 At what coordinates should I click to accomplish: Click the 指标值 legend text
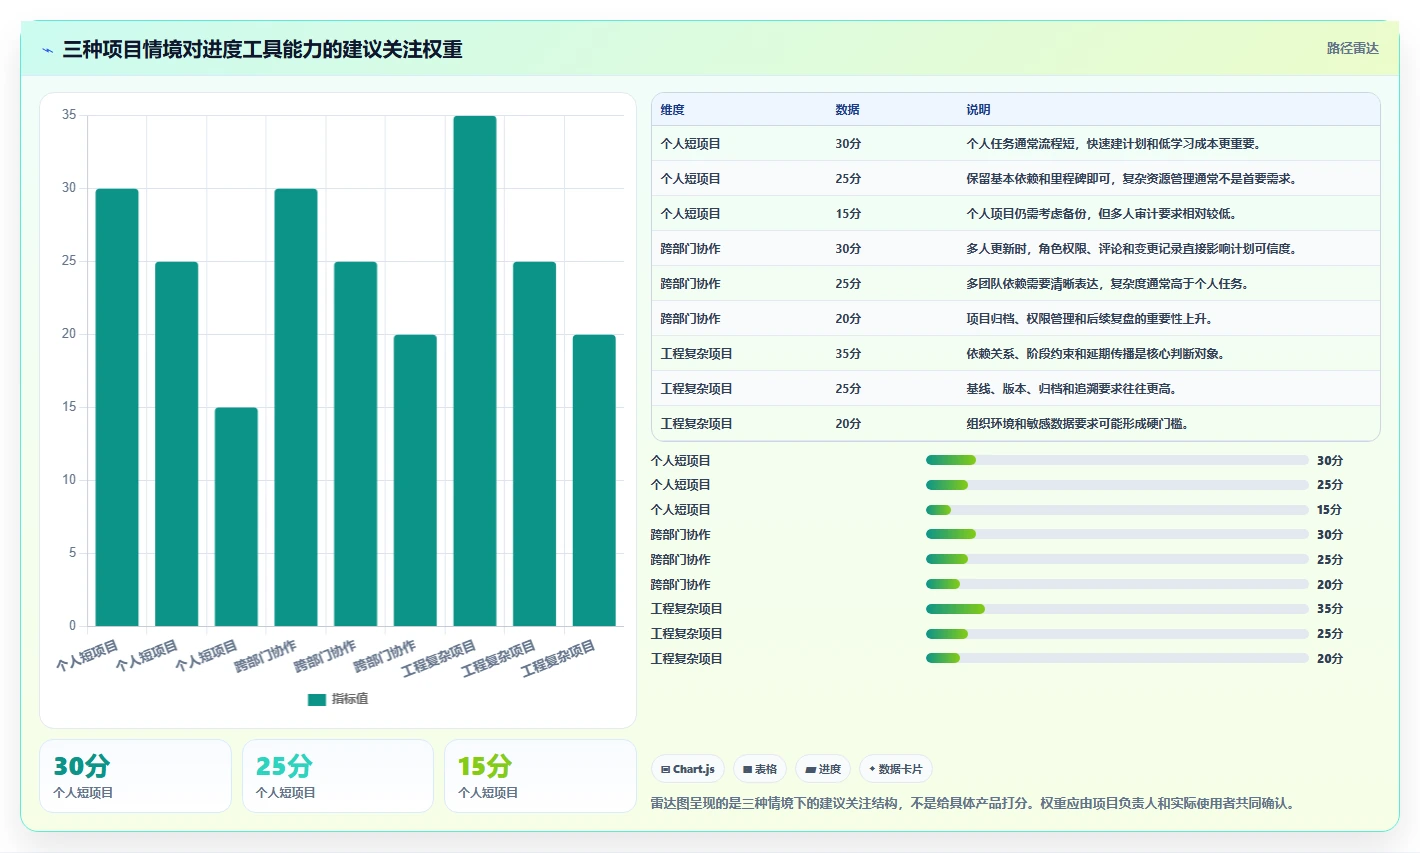[x=350, y=699]
